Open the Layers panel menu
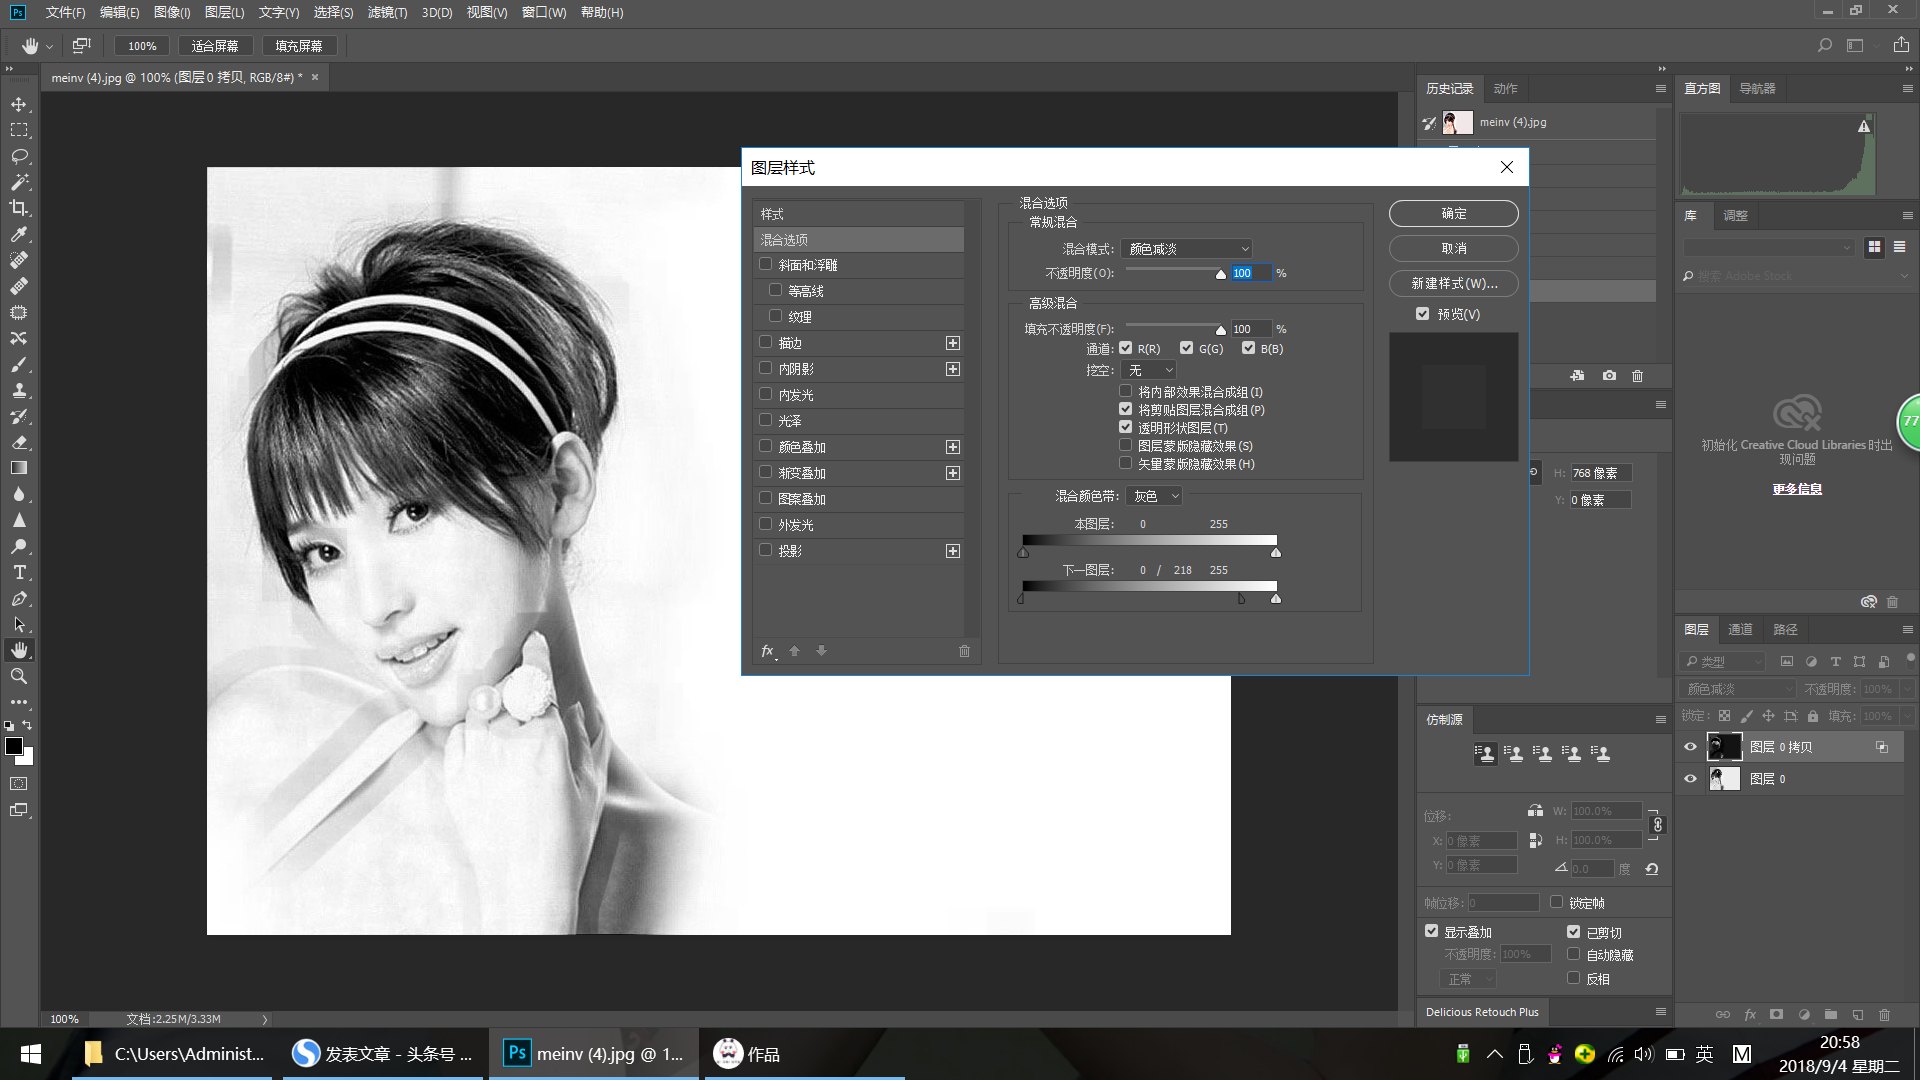Image resolution: width=1920 pixels, height=1080 pixels. (x=1907, y=630)
